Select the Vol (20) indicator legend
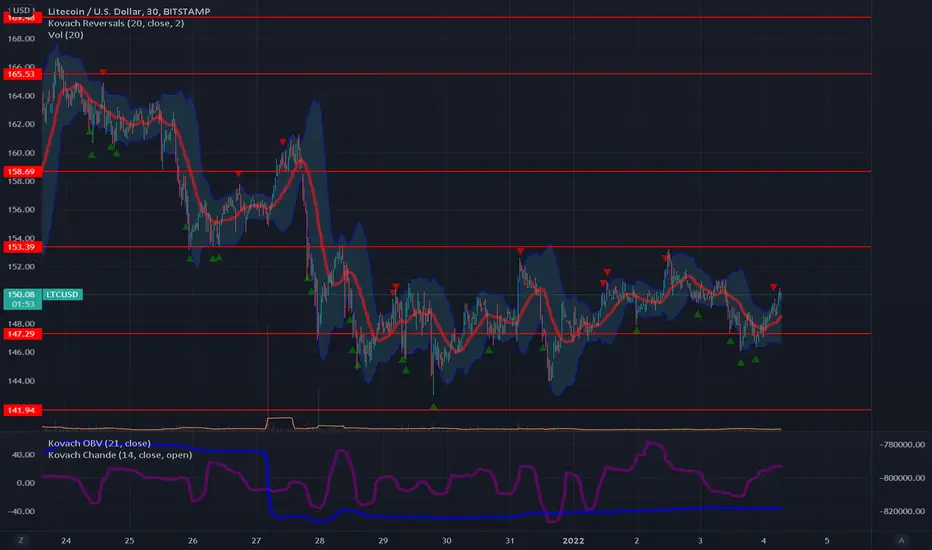This screenshot has width=932, height=550. pos(65,35)
